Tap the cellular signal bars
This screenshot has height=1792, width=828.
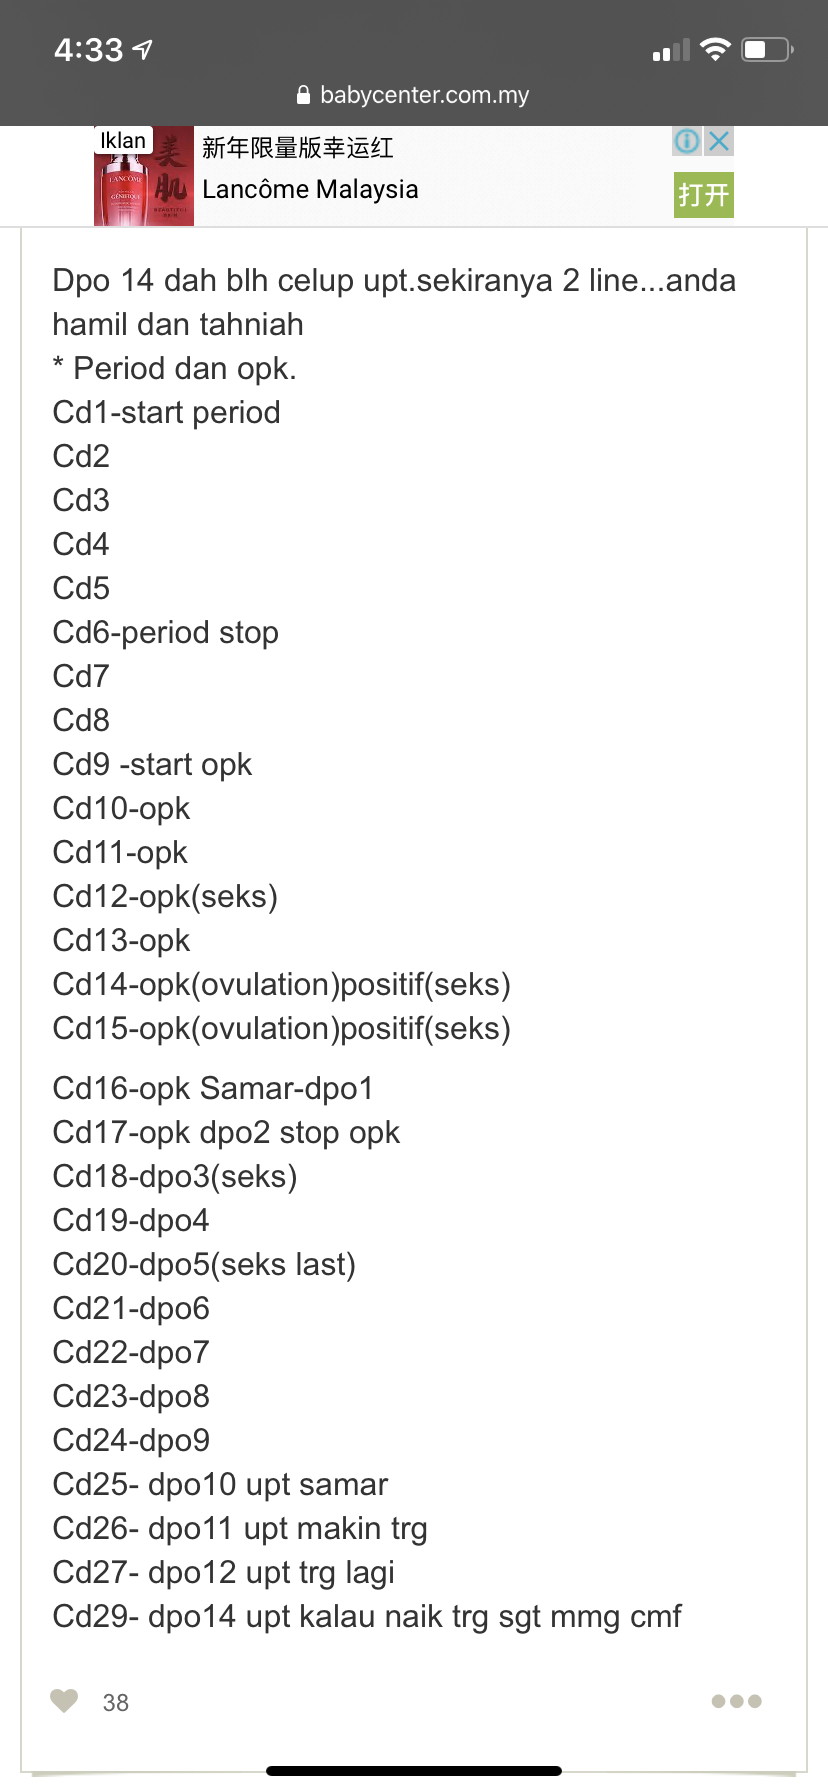point(671,50)
